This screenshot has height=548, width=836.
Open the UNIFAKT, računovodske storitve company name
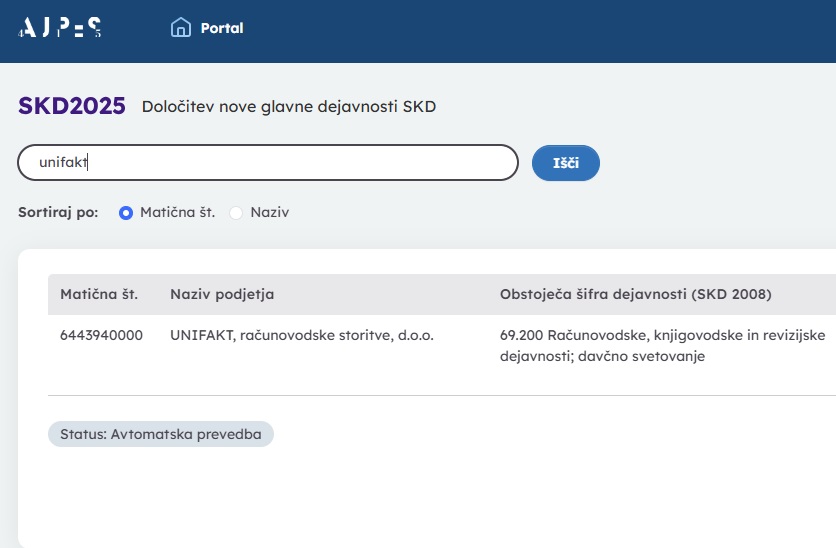[302, 335]
